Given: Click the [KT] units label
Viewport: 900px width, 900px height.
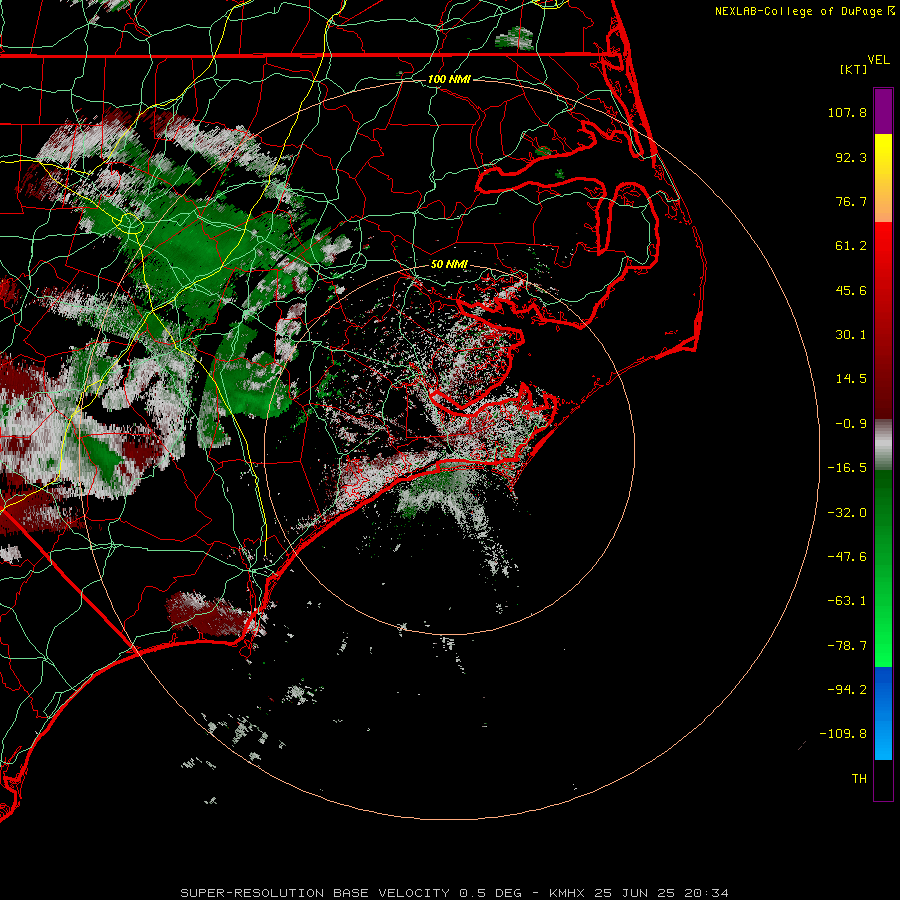Looking at the screenshot, I should tap(854, 69).
